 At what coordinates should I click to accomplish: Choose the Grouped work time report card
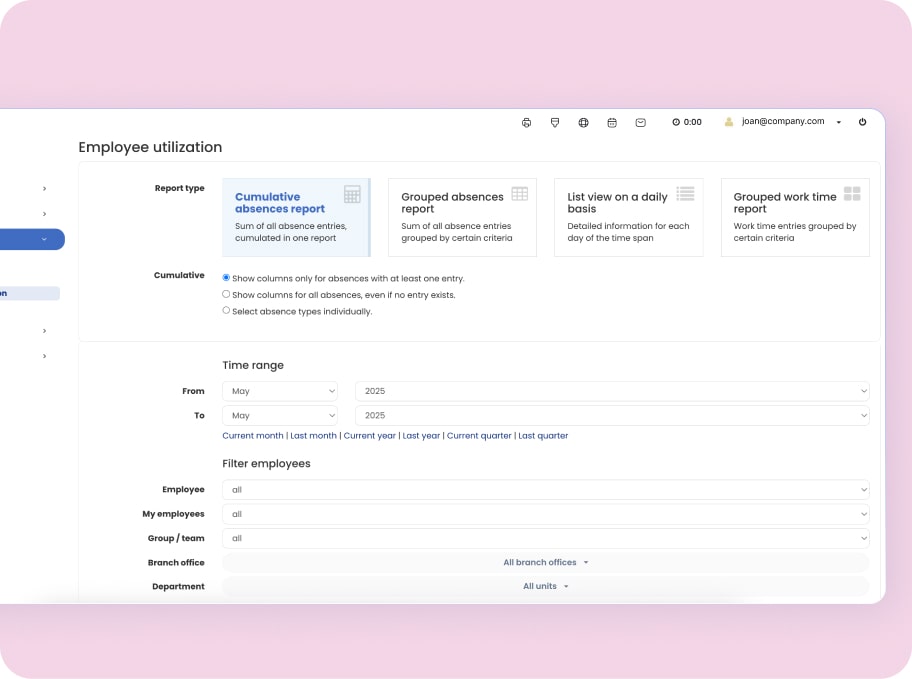(x=795, y=217)
